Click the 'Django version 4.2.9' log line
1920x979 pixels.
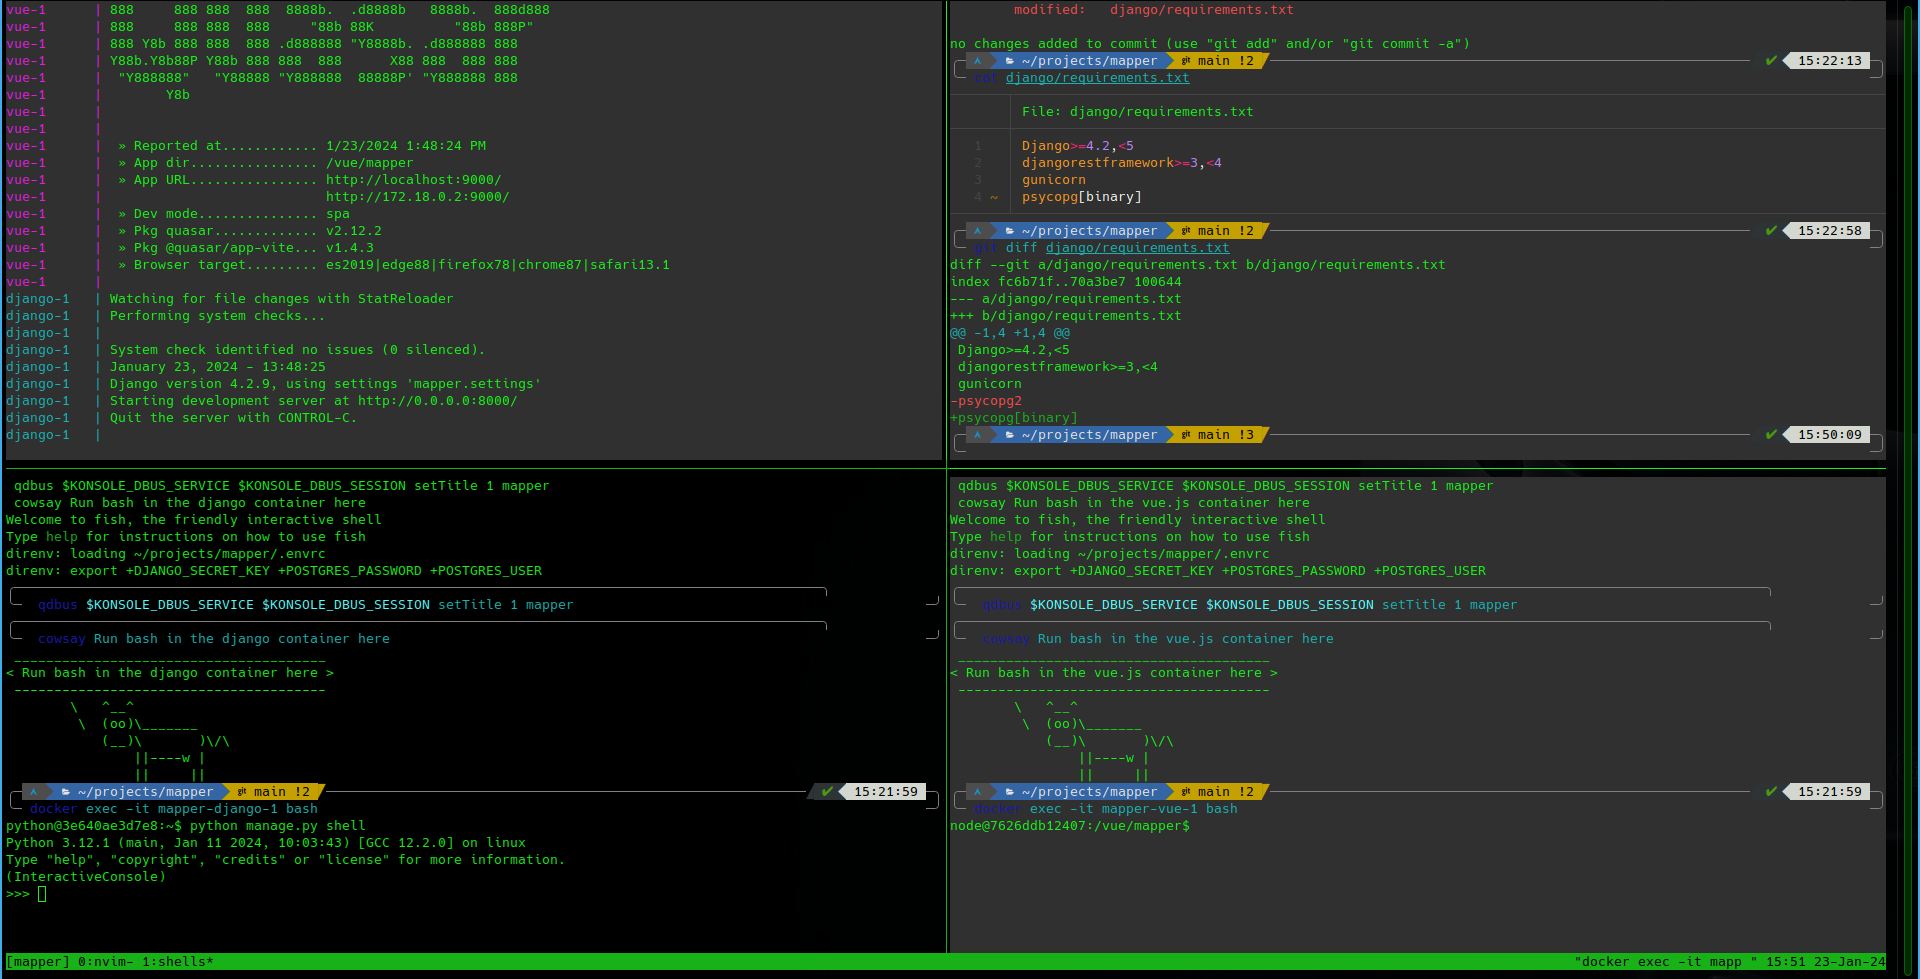coord(326,384)
